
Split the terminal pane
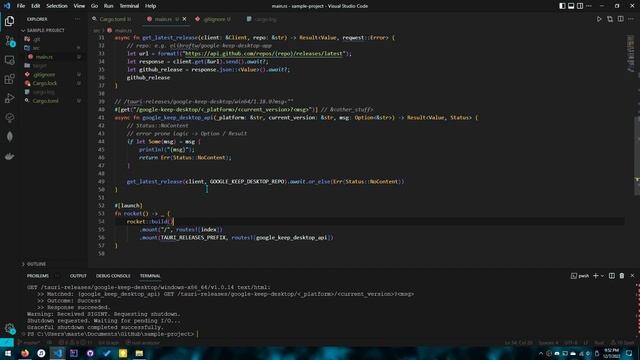click(611, 276)
